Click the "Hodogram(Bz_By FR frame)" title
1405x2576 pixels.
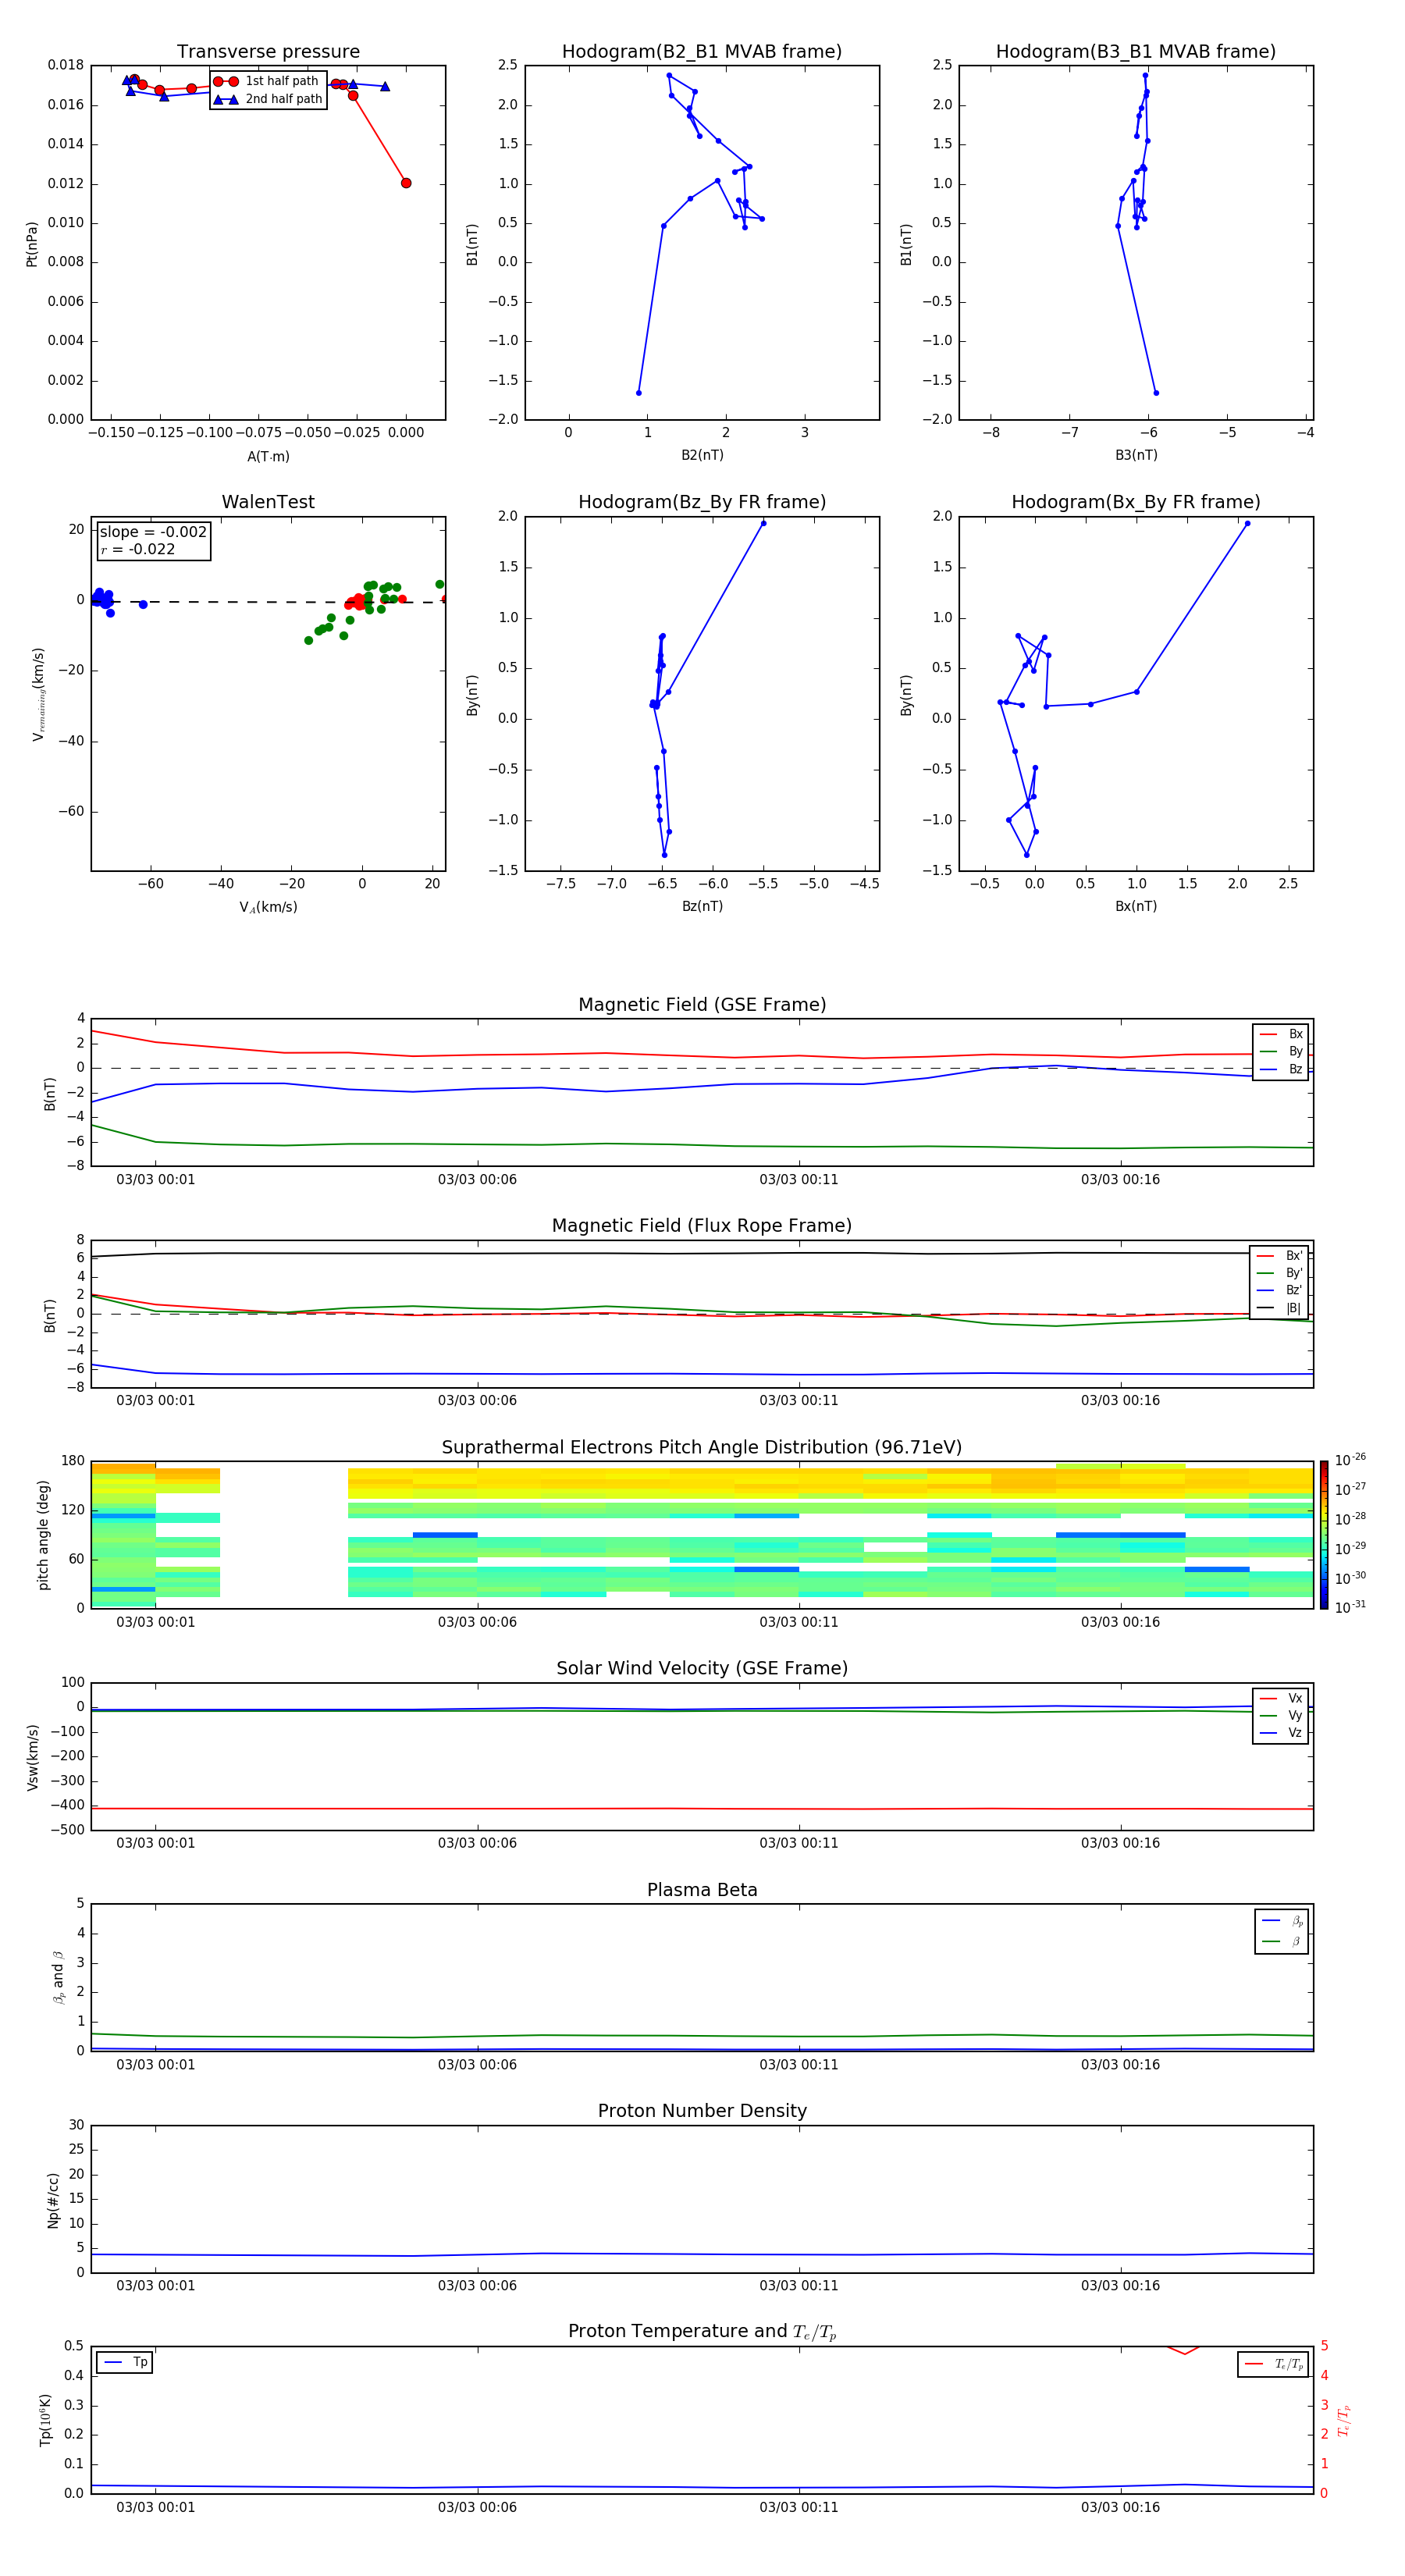point(702,502)
